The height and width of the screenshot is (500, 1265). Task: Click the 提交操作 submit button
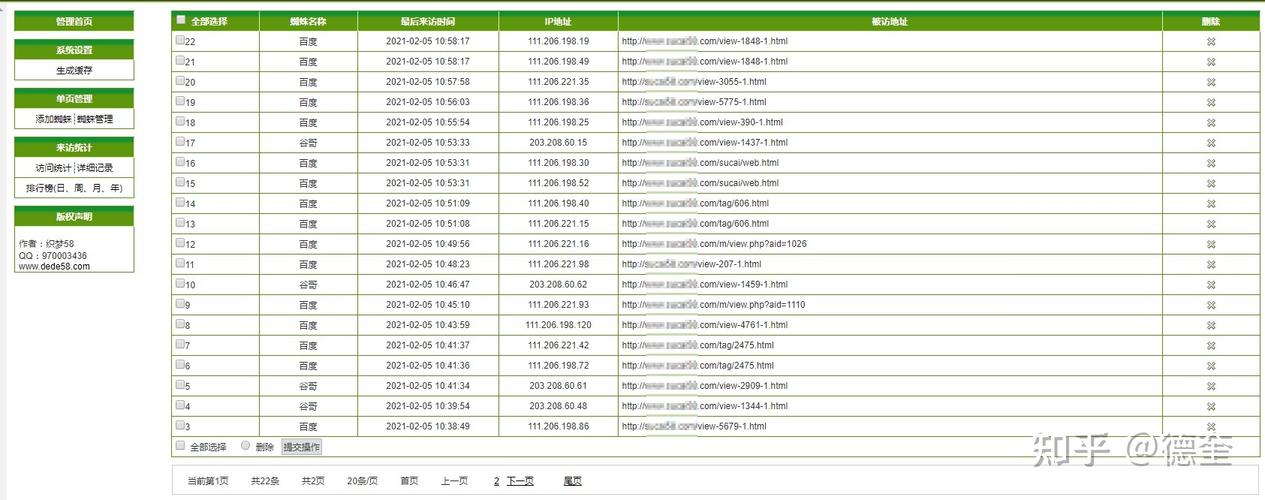(x=302, y=447)
